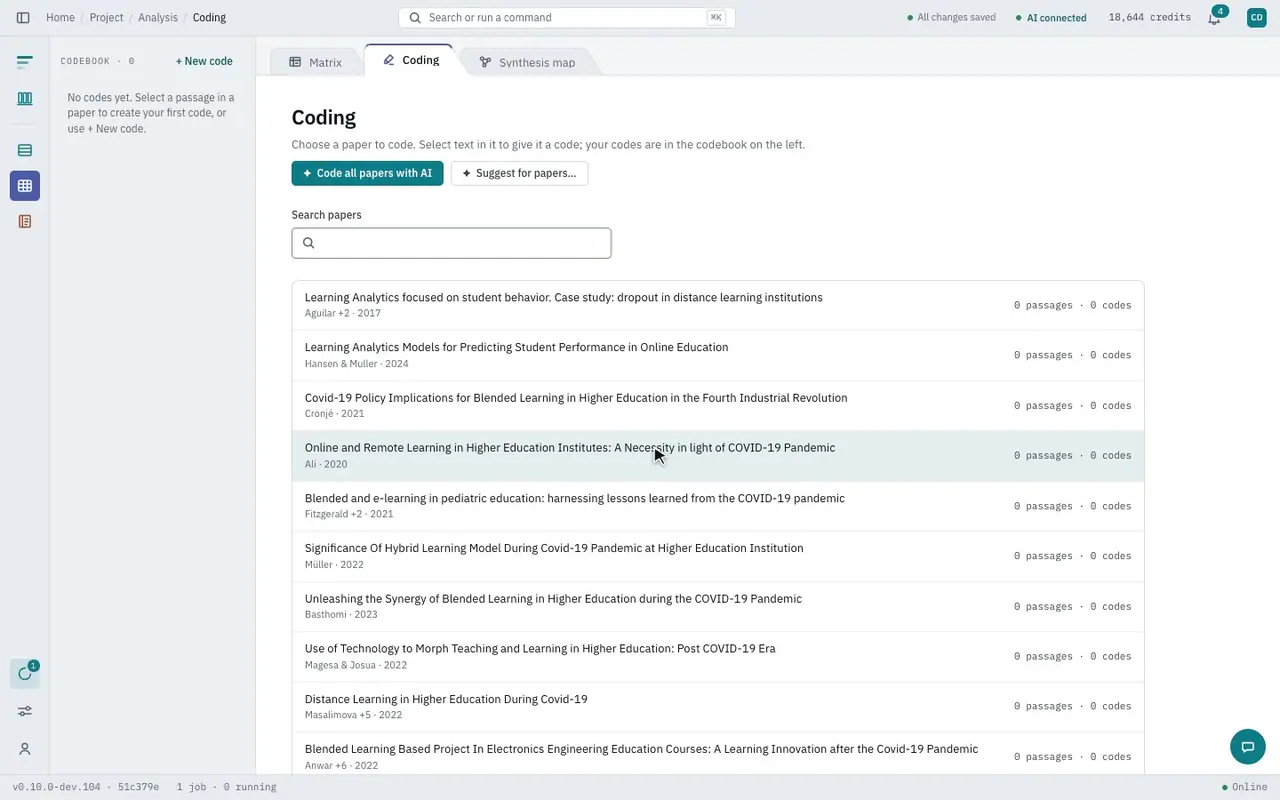Go to Analysis in breadcrumb

tap(158, 17)
